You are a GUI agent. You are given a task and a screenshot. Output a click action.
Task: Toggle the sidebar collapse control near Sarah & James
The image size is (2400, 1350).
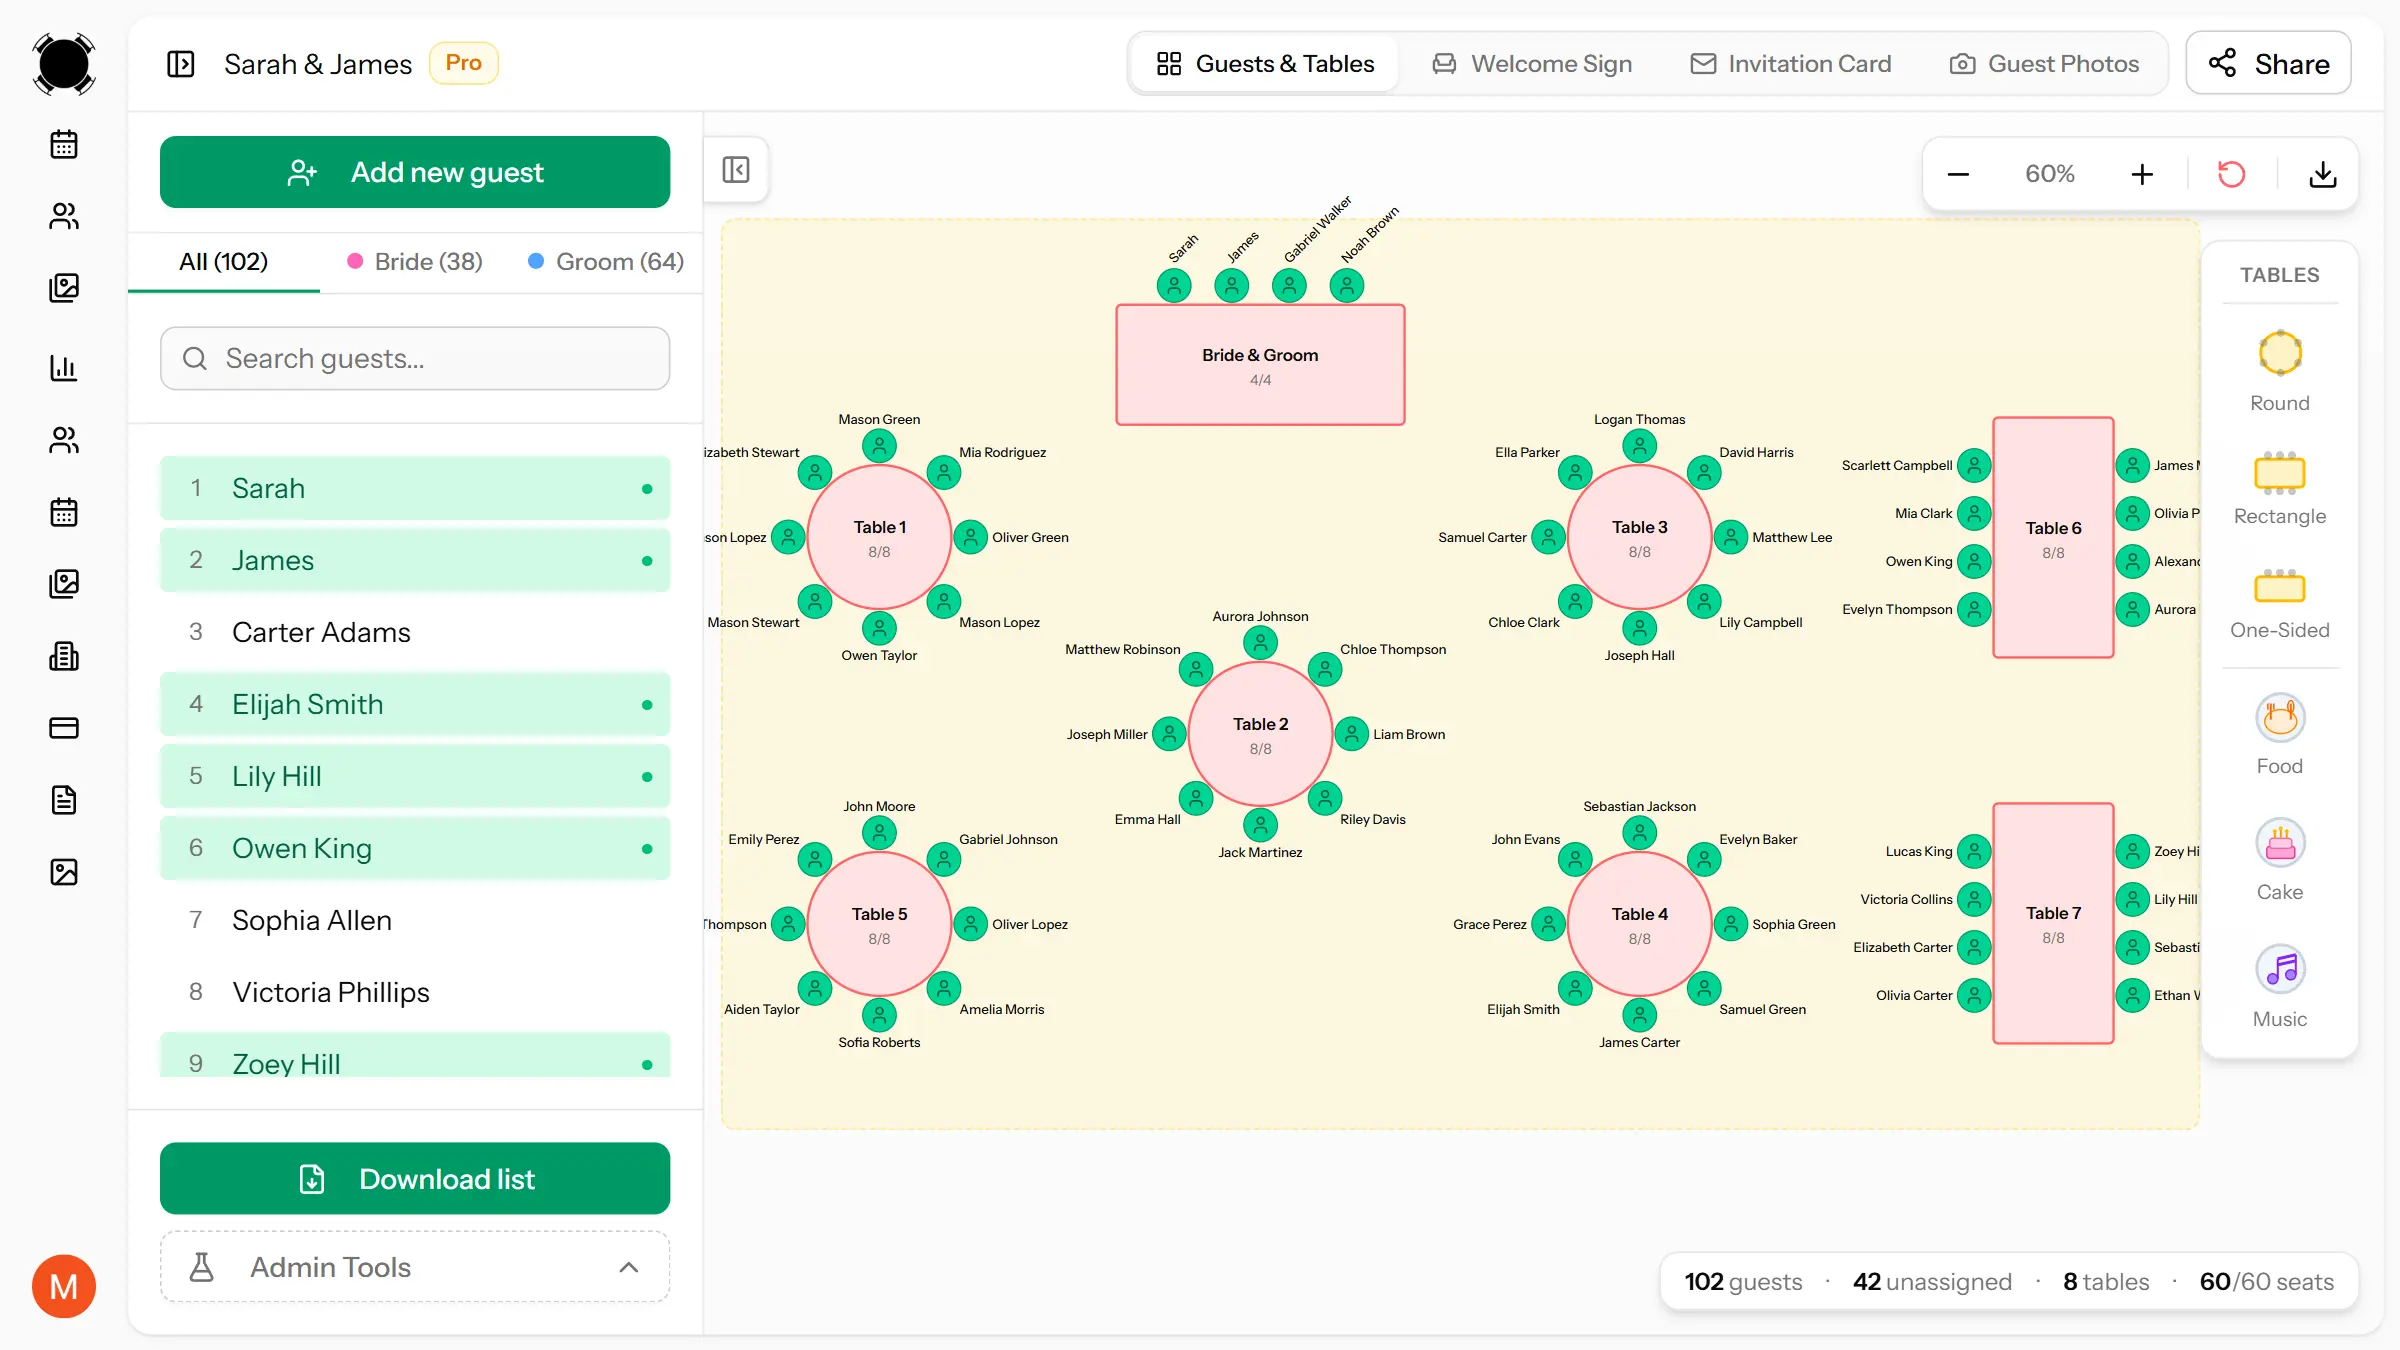click(x=182, y=63)
